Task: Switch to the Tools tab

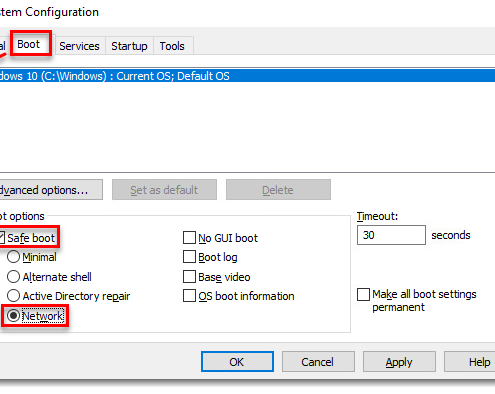Action: click(x=172, y=46)
